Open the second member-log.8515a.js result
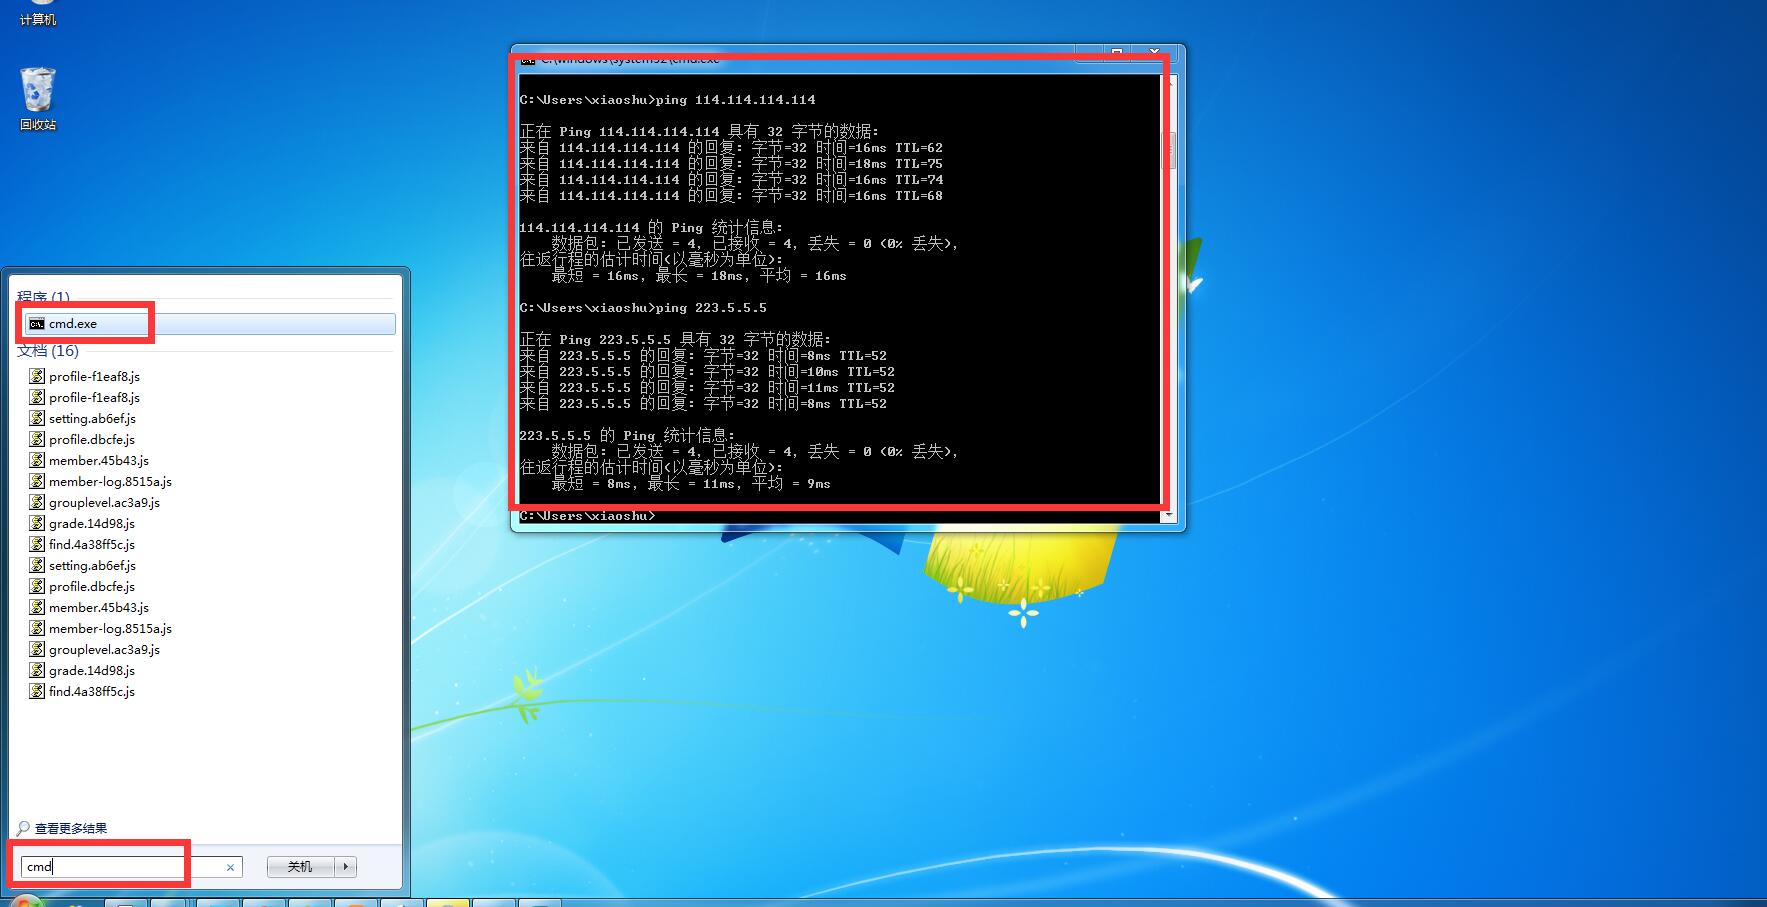Image resolution: width=1767 pixels, height=907 pixels. (110, 628)
